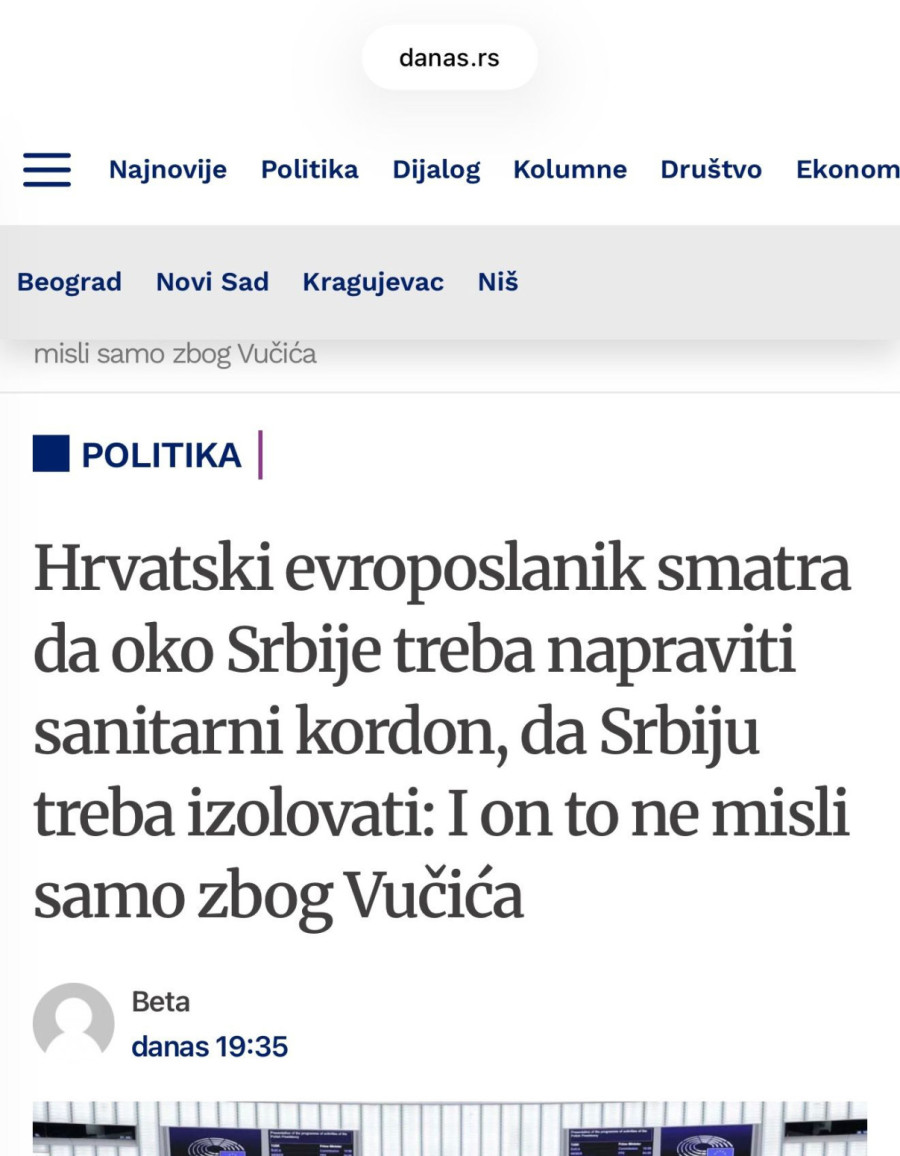Click the truncated headline text misli samo zbog Vučića
This screenshot has width=900, height=1156.
point(176,353)
